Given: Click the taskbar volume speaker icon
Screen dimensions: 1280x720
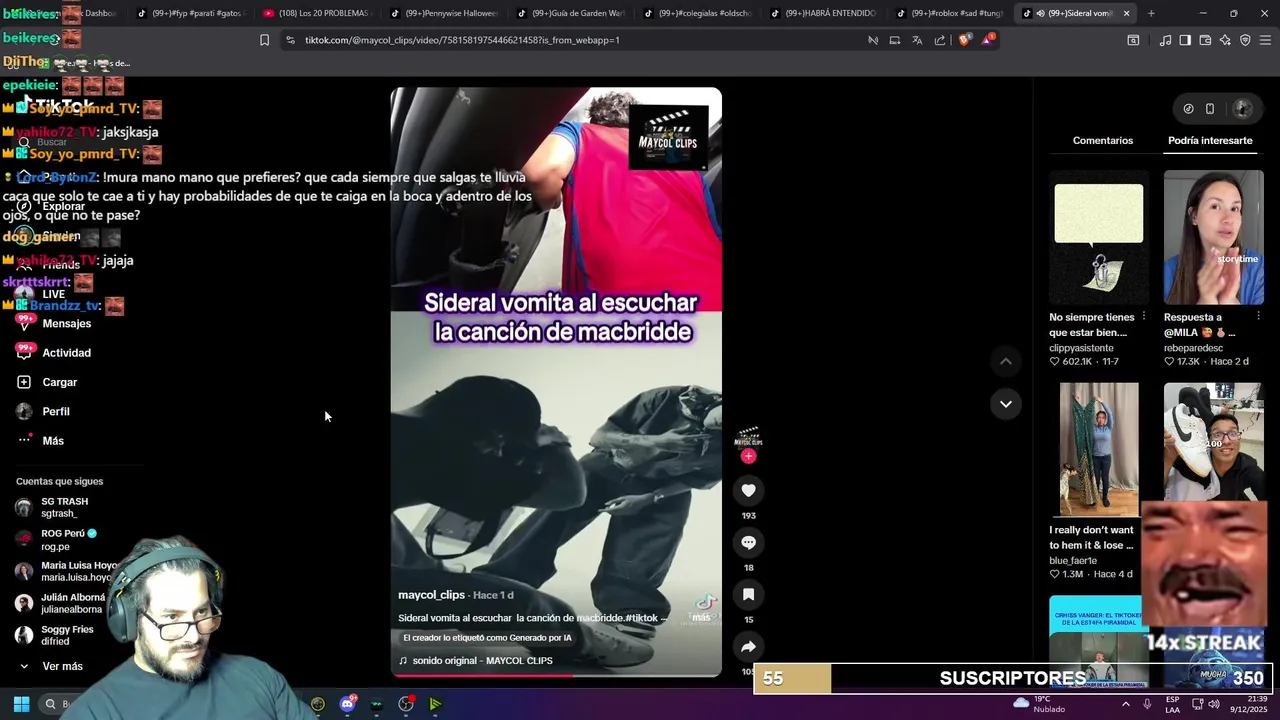Looking at the screenshot, I should click(1214, 704).
